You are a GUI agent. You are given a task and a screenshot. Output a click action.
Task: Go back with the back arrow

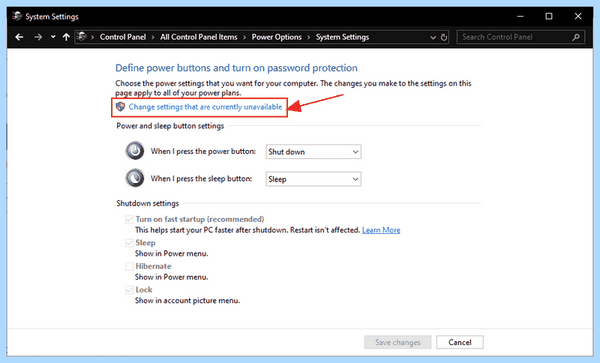click(x=19, y=37)
